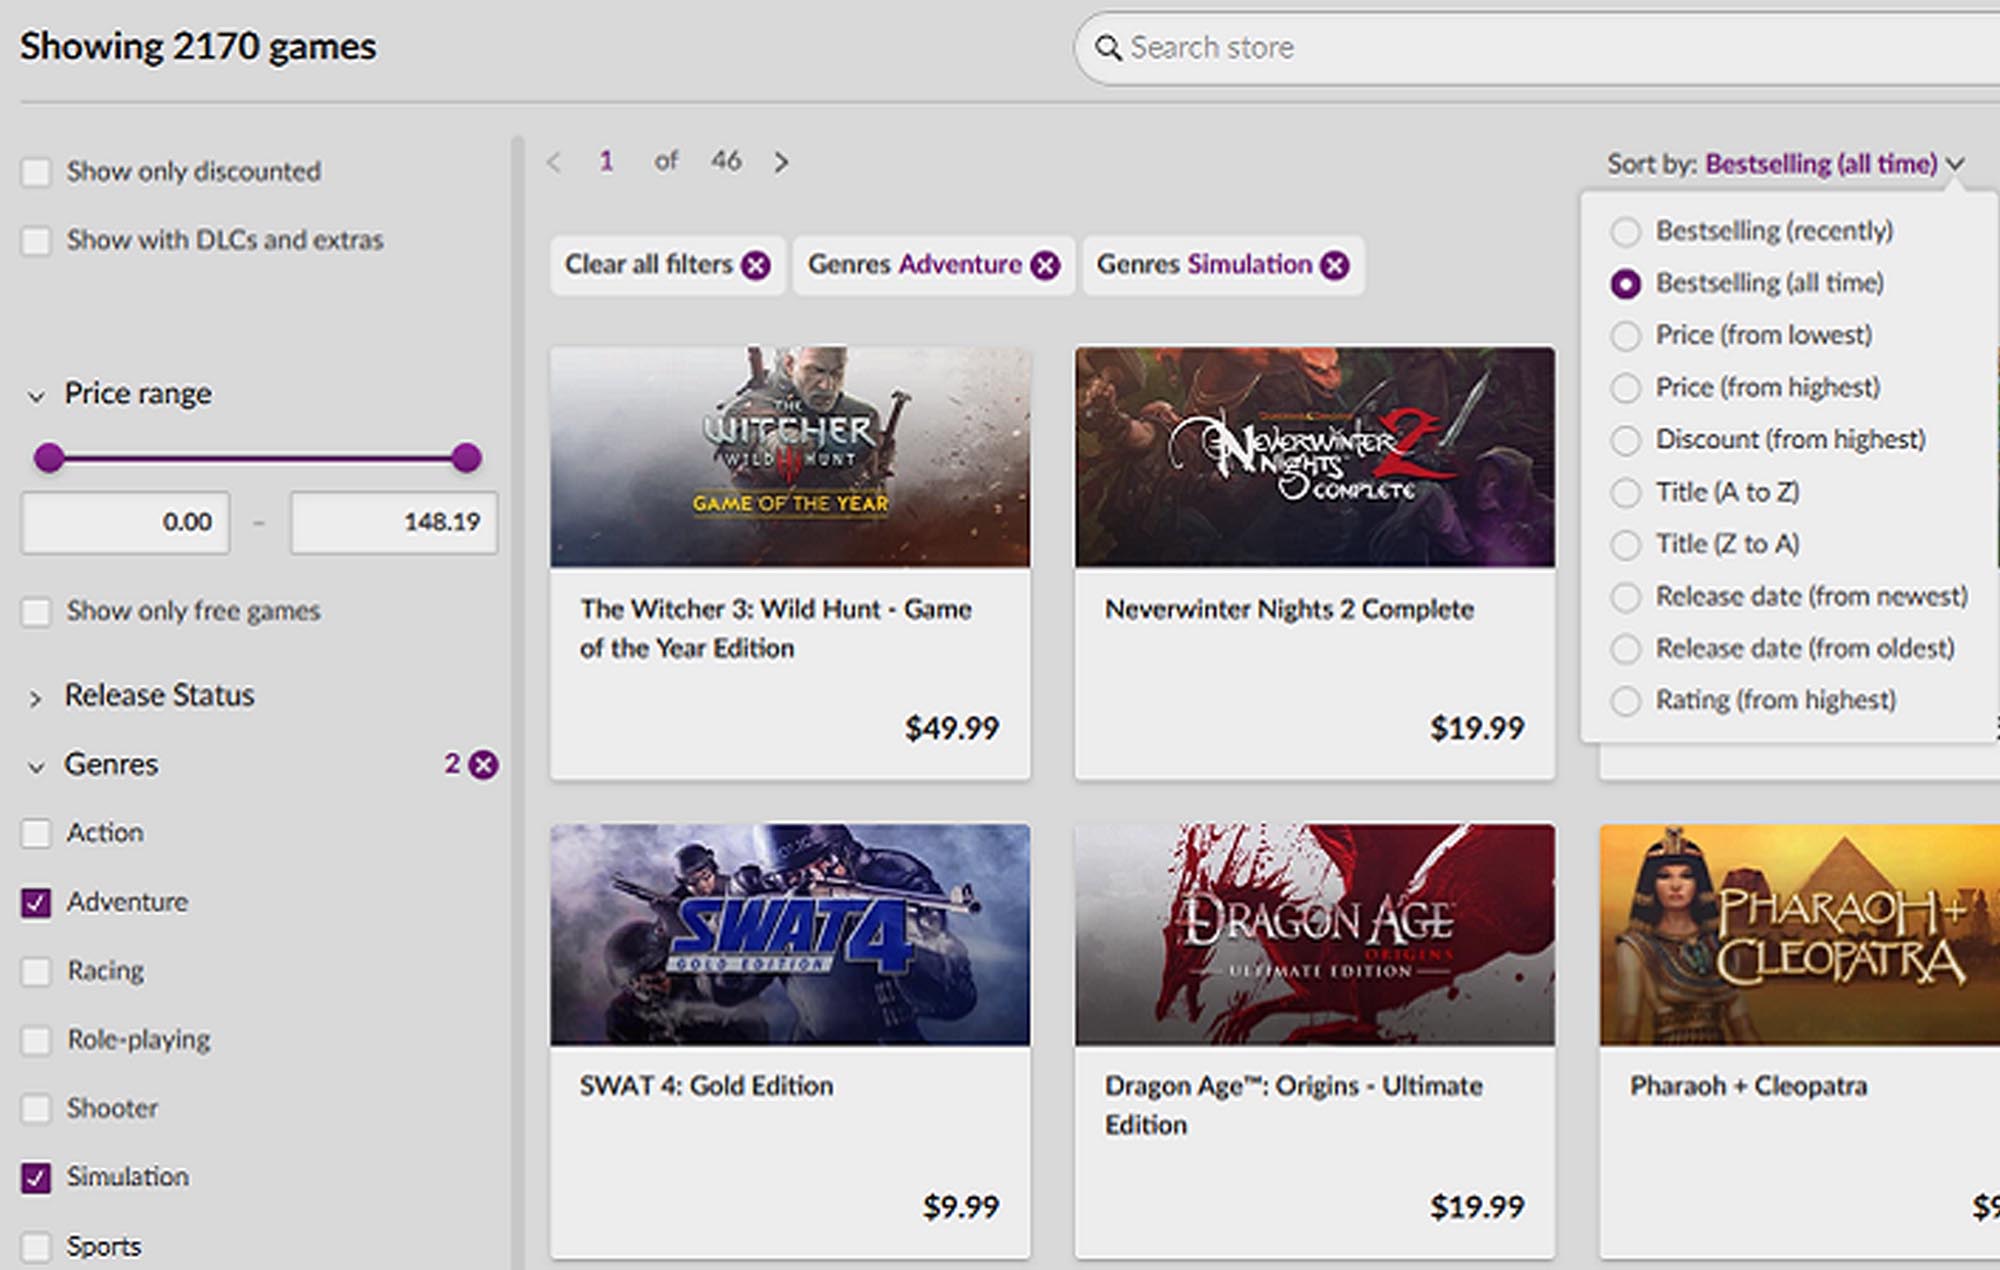Open Pharaoh + Cleopatra title link
Screen dimensions: 2000x1270
1748,1086
